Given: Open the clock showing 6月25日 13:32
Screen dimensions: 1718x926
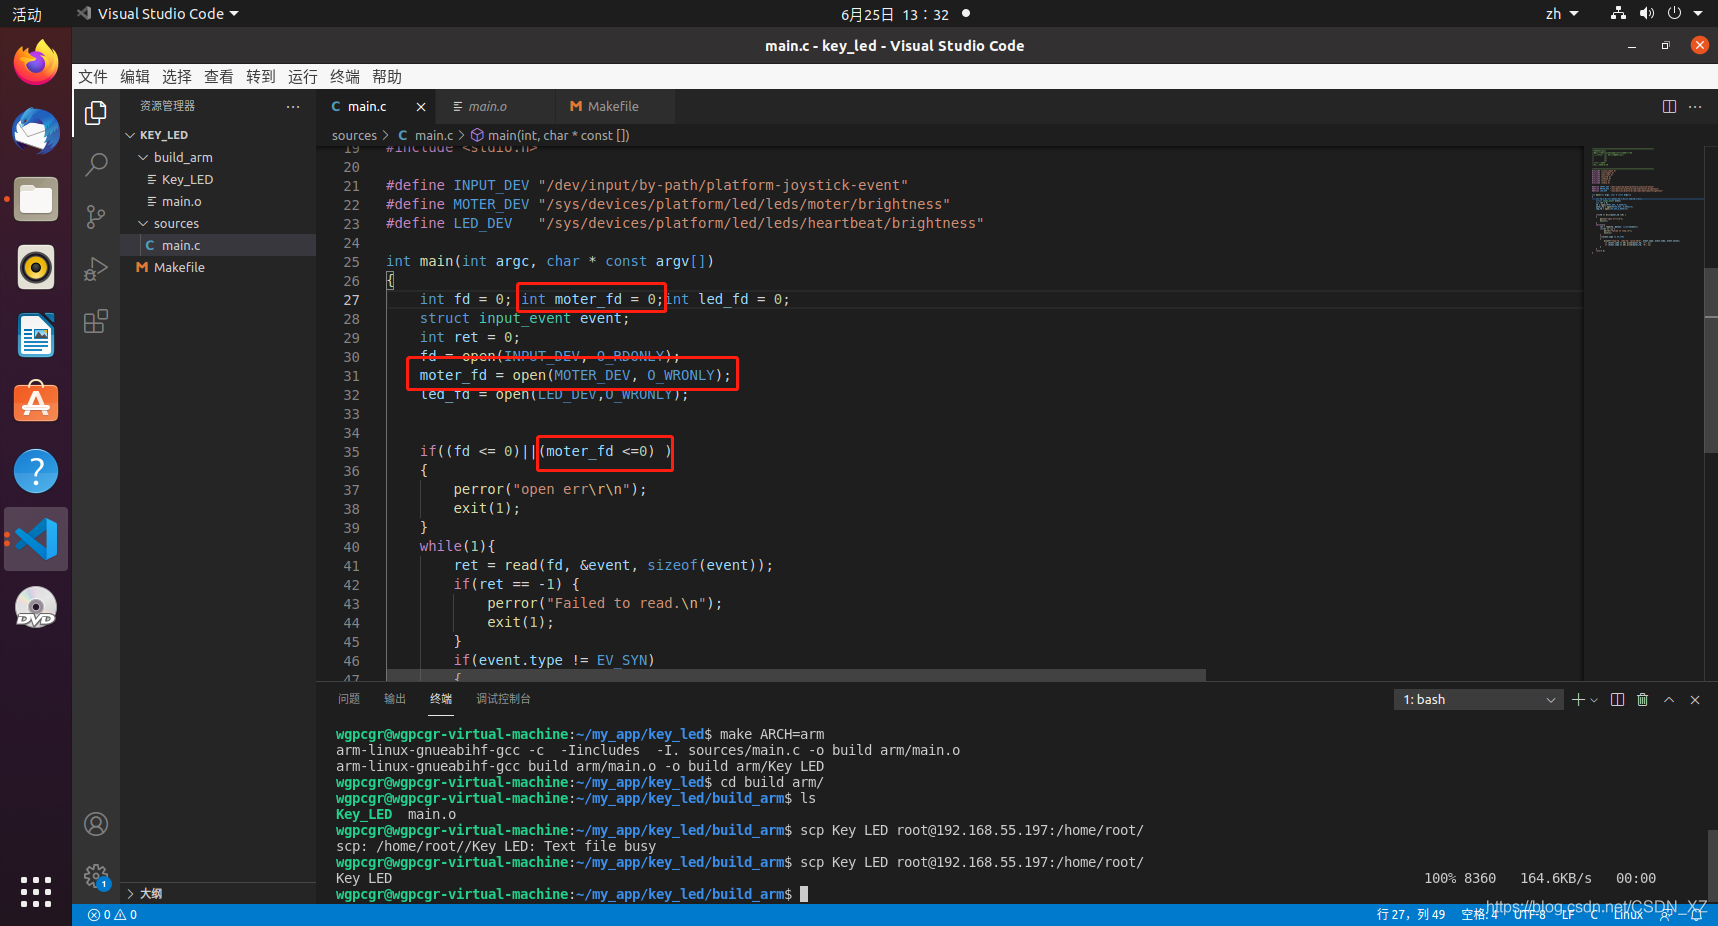Looking at the screenshot, I should (895, 14).
